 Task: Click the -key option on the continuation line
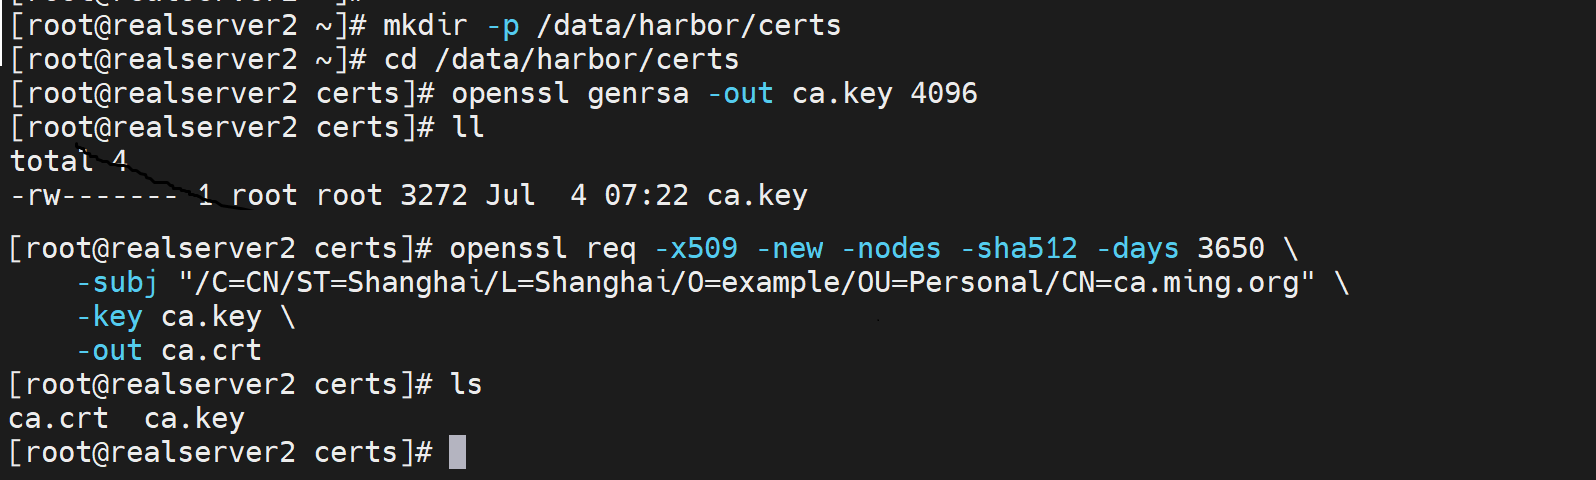coord(110,316)
